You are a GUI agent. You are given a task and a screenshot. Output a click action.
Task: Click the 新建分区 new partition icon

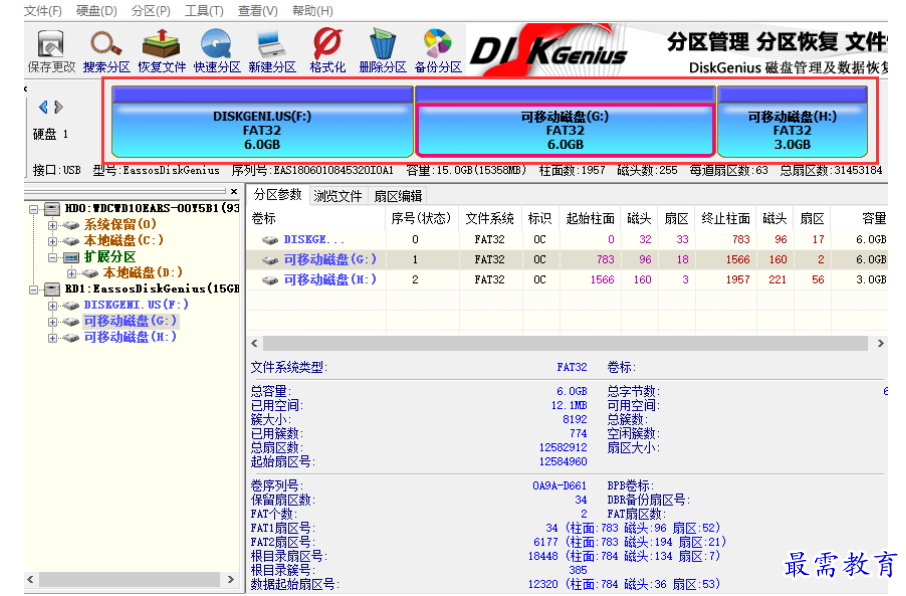coord(271,50)
